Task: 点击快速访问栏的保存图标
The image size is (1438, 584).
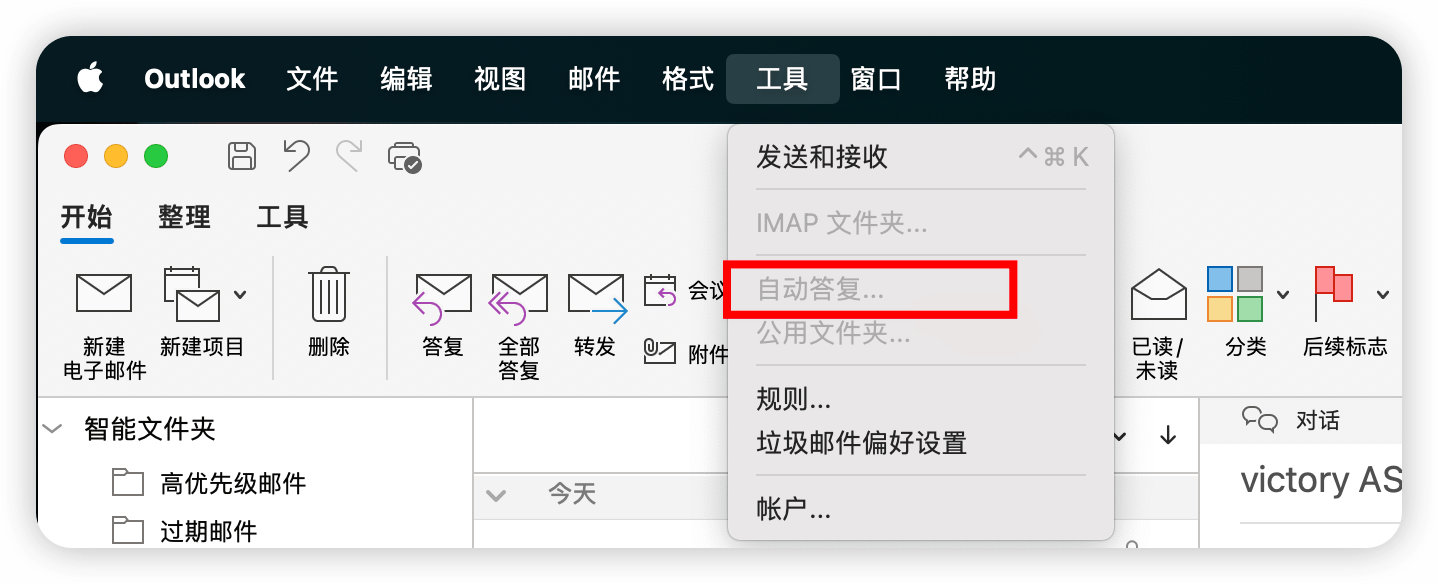Action: (241, 156)
